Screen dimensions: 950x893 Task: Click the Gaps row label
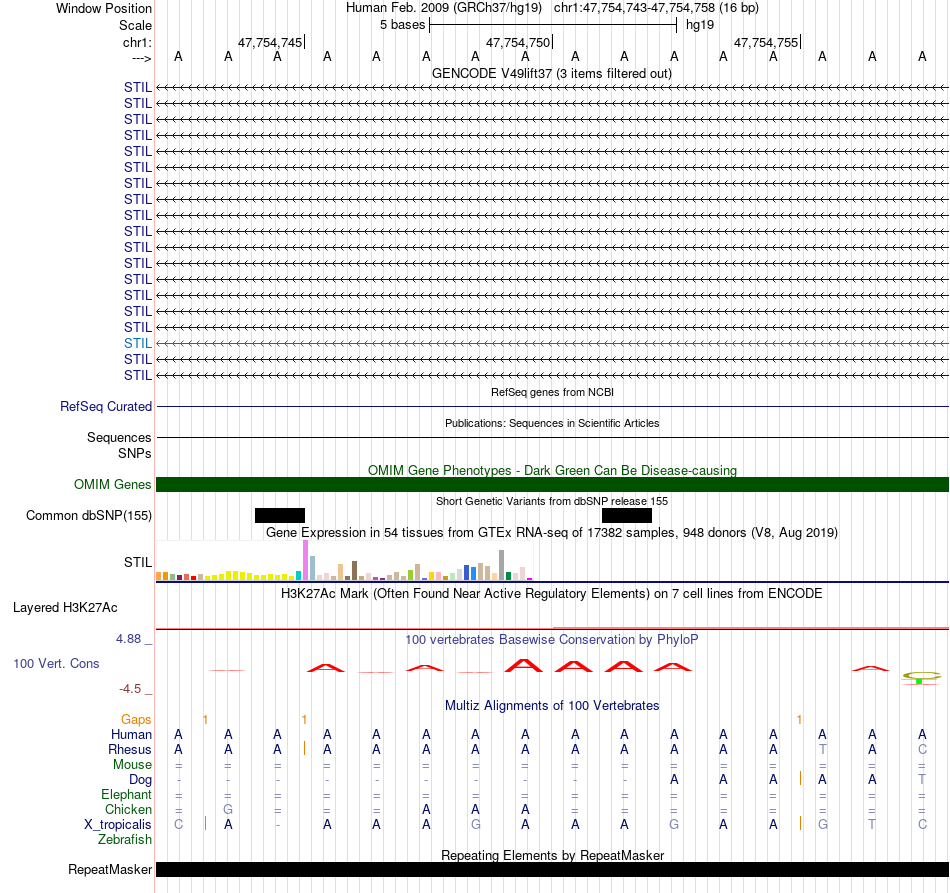point(136,719)
